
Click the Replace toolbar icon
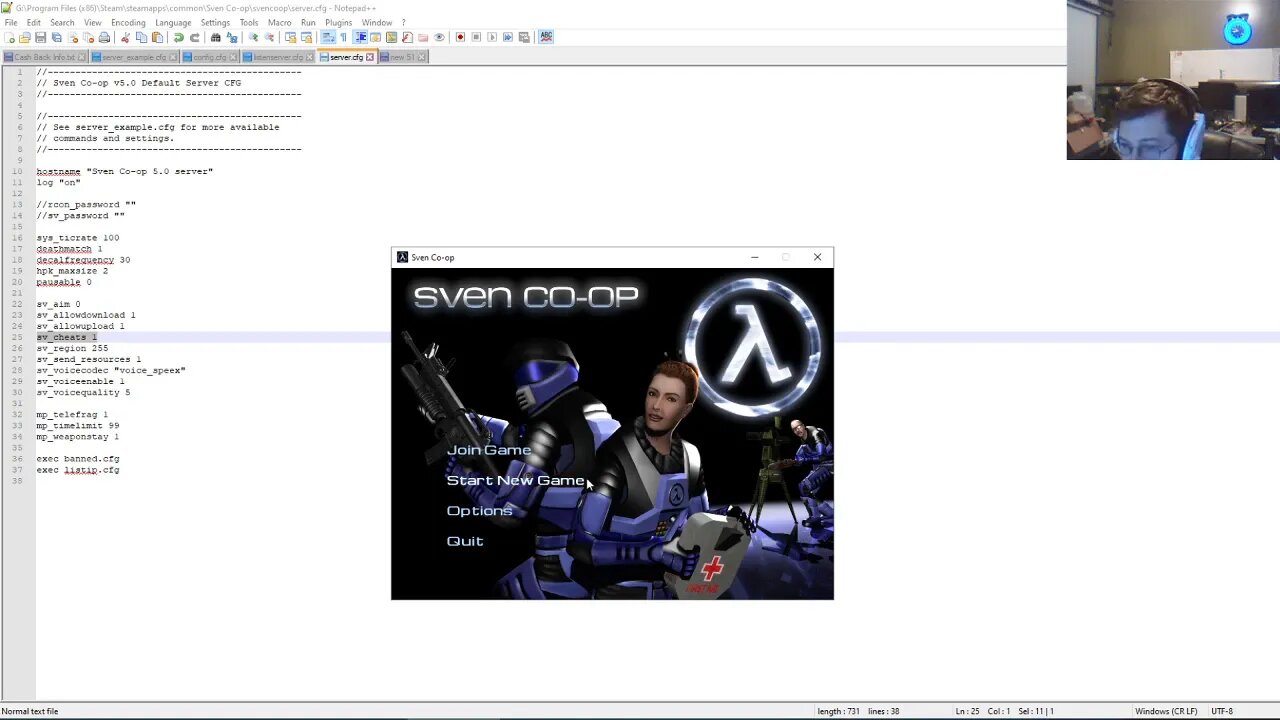(x=232, y=37)
